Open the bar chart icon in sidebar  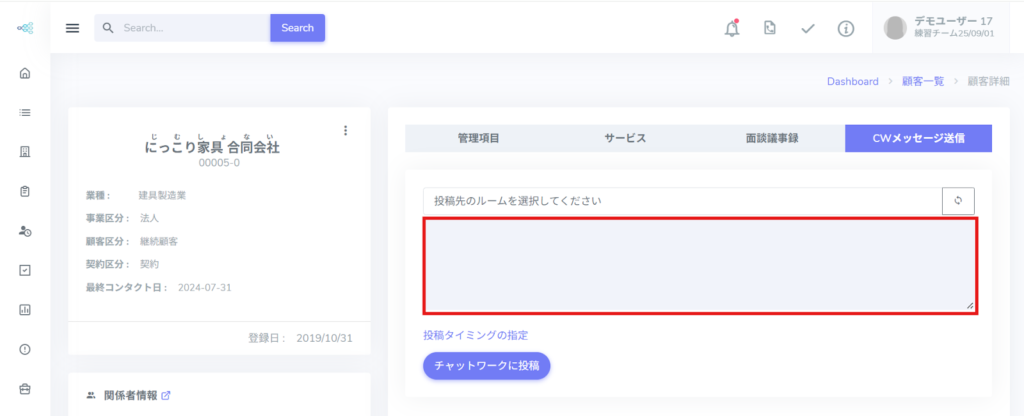[x=25, y=309]
